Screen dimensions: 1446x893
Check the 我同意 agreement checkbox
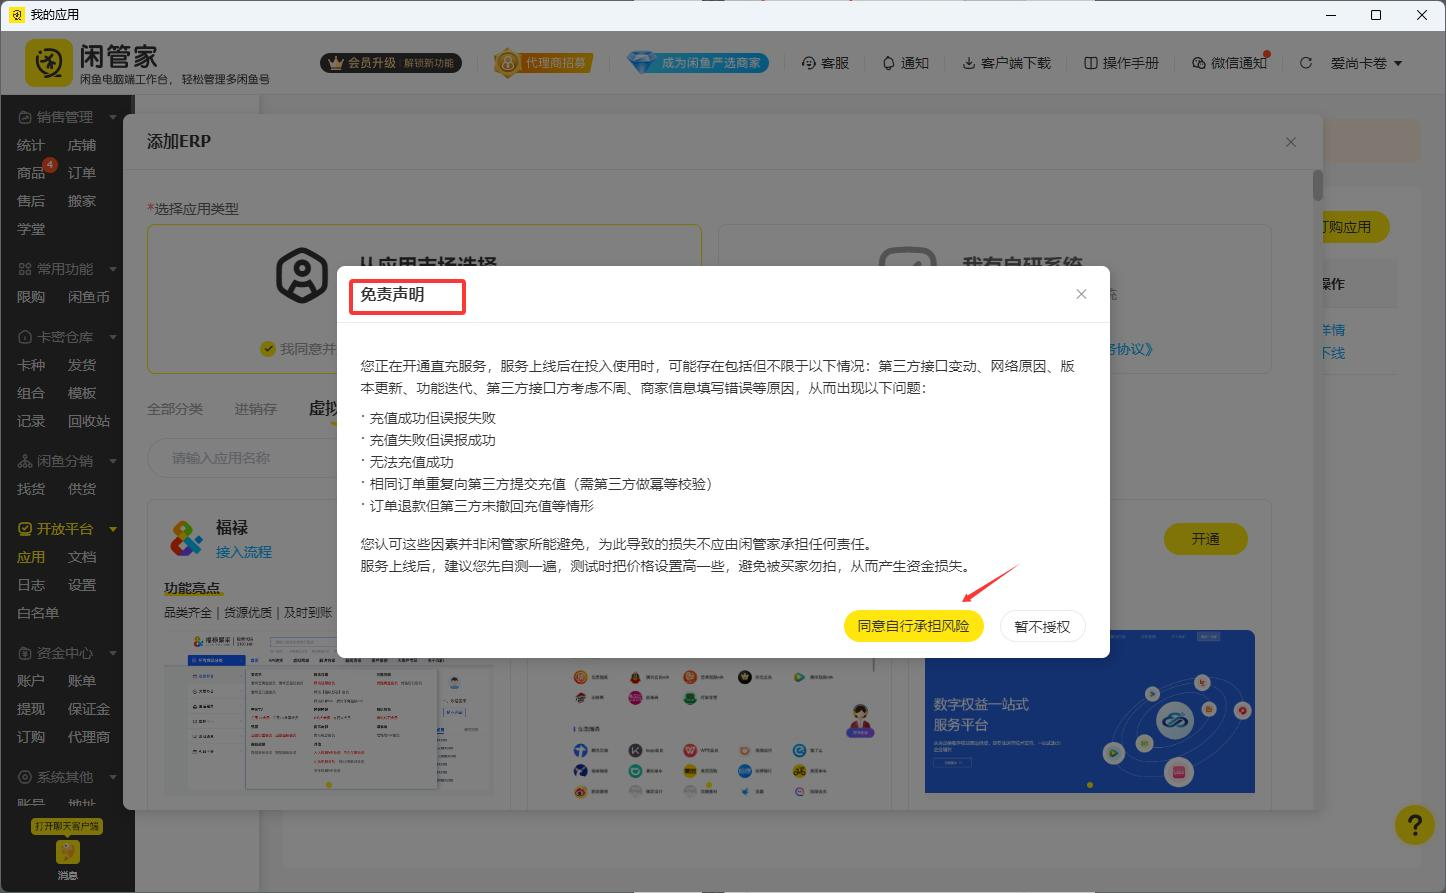[x=268, y=348]
